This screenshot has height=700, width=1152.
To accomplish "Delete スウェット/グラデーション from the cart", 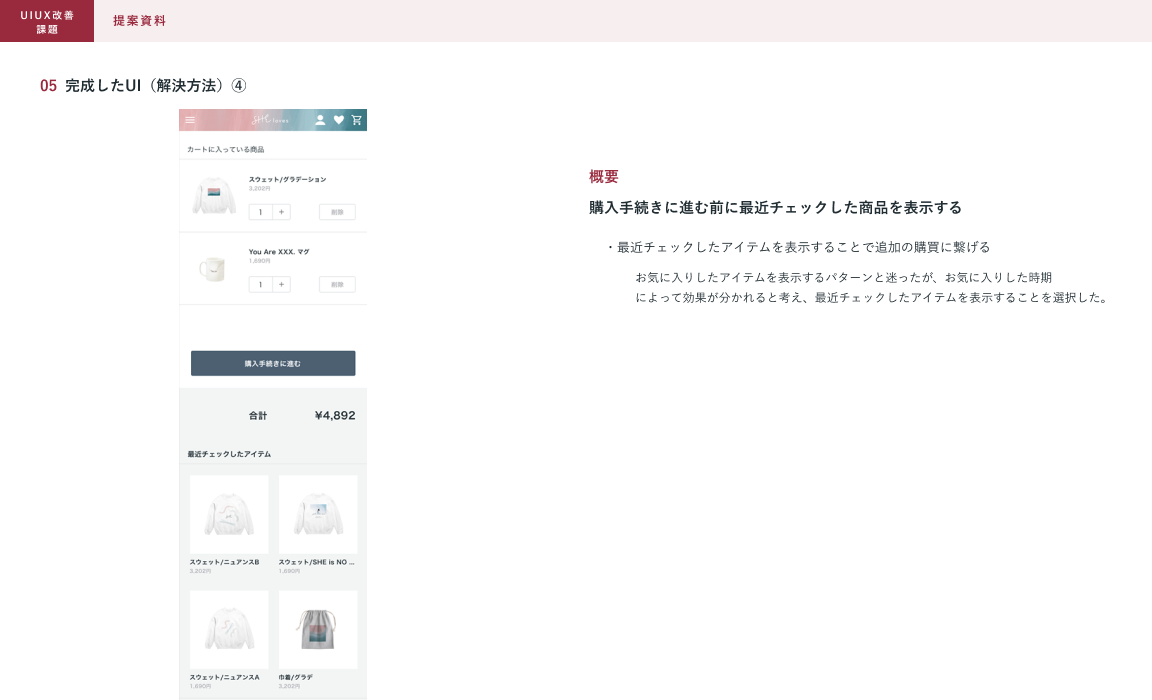I will [x=337, y=212].
